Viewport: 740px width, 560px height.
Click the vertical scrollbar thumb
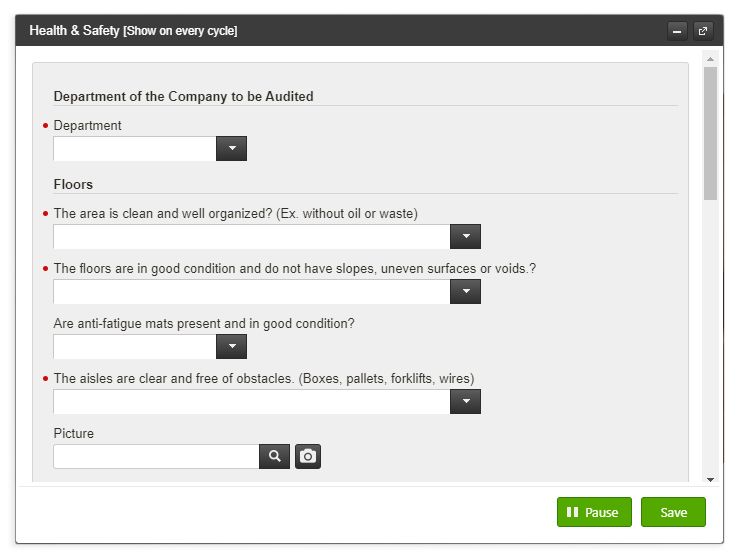pos(711,132)
